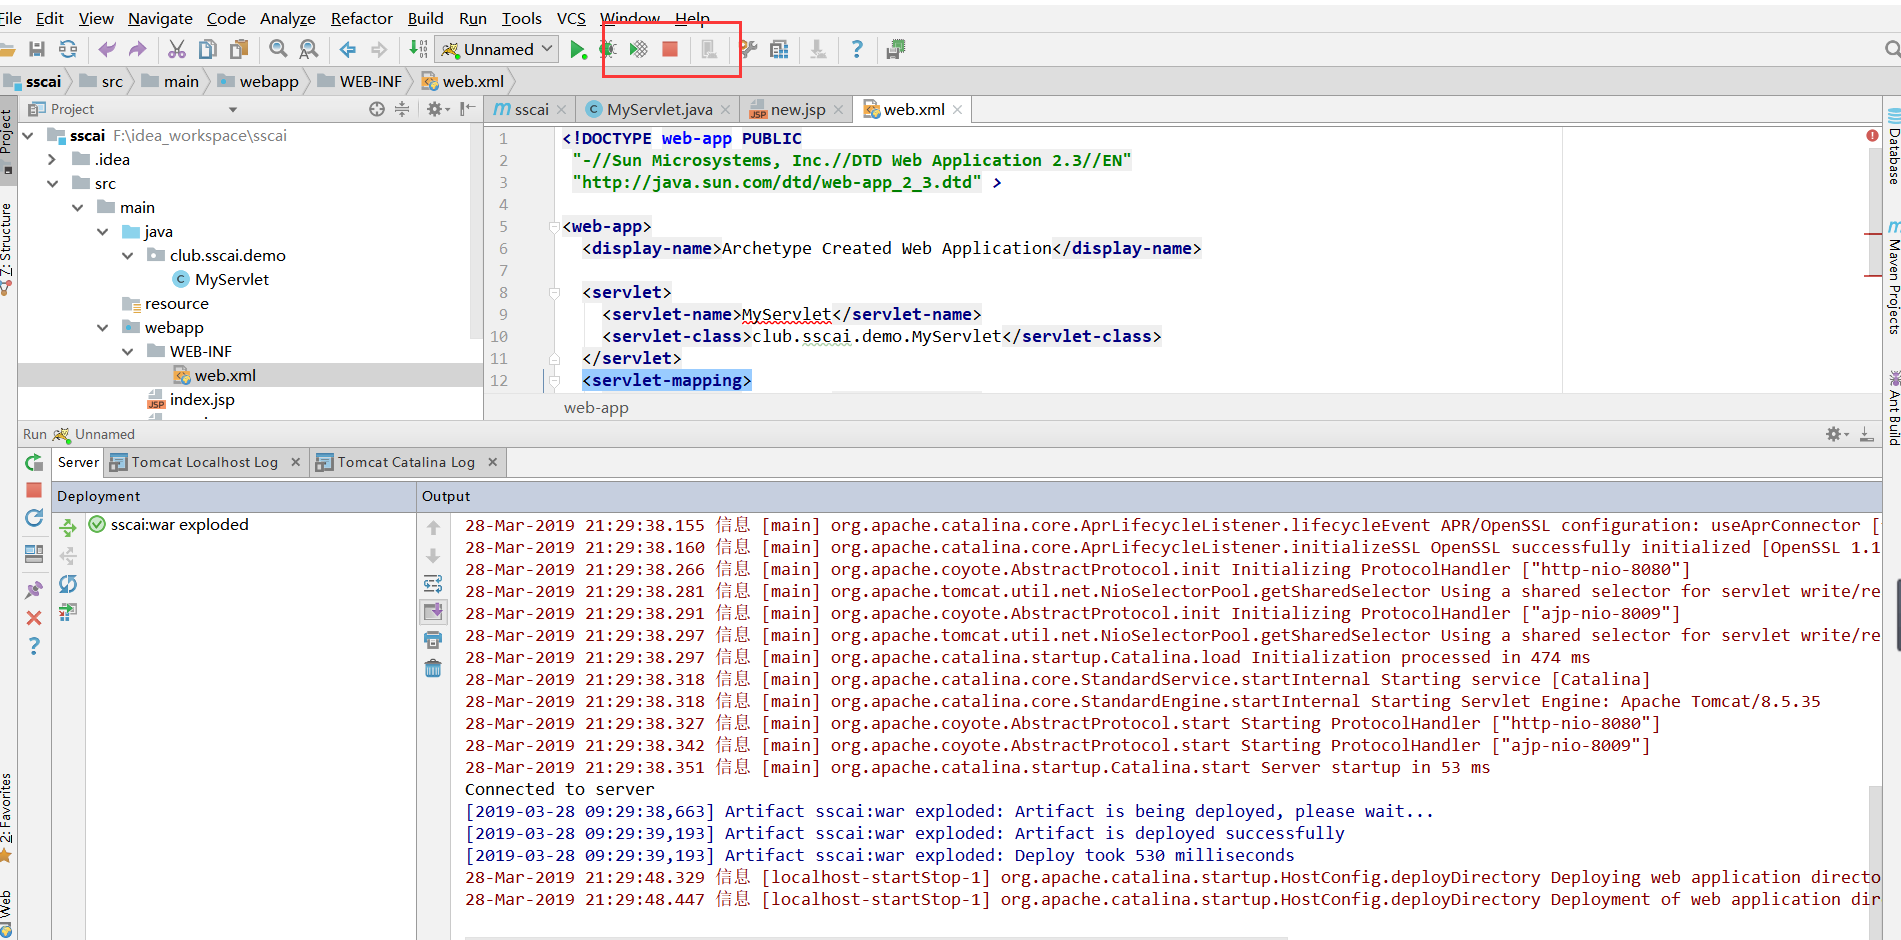Clear all console output with trash icon
This screenshot has height=940, width=1901.
[433, 668]
